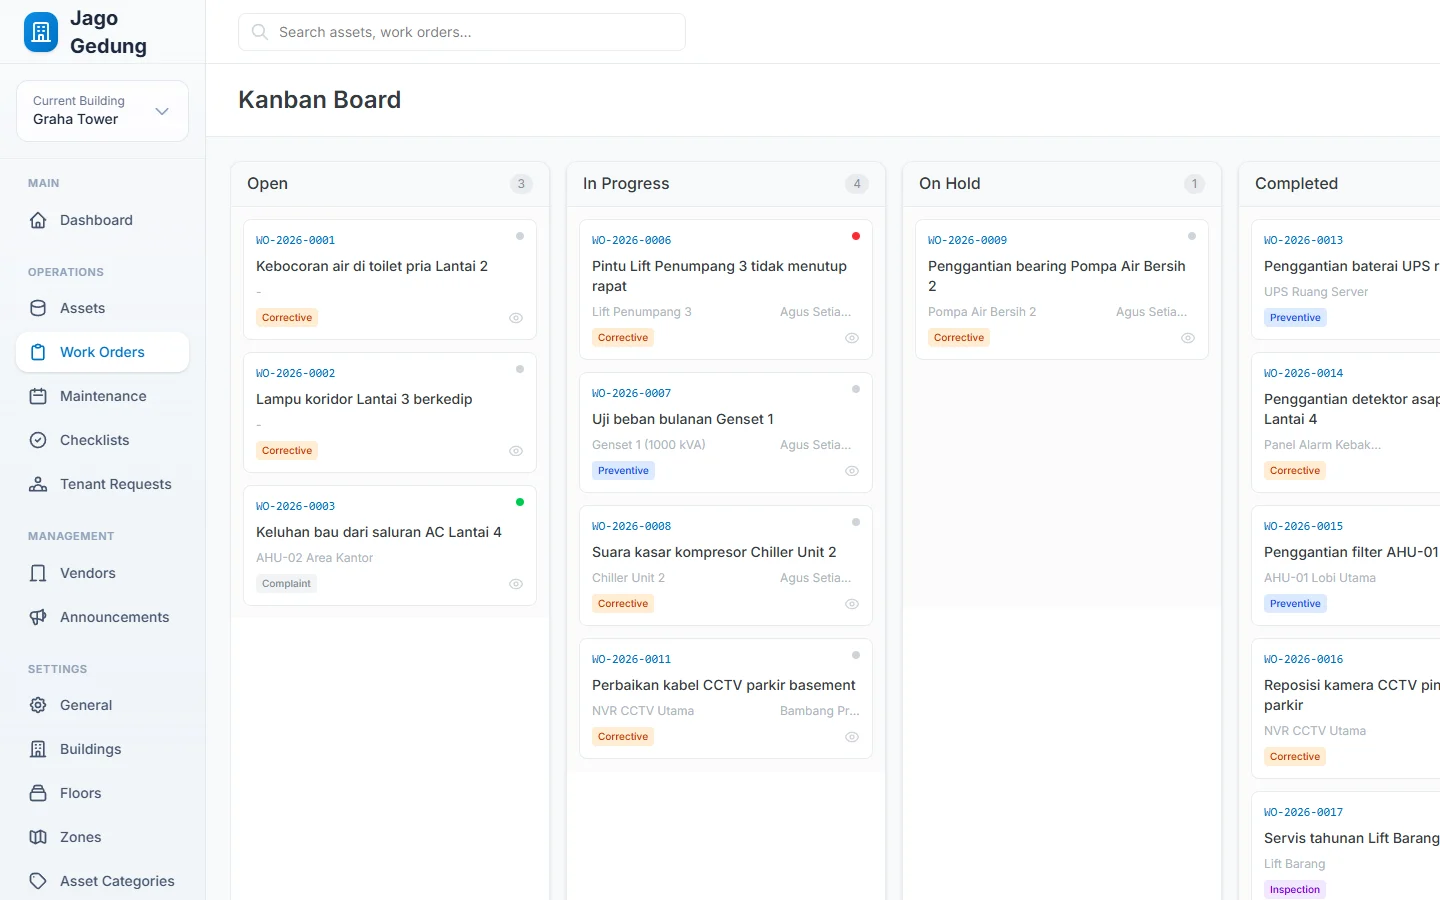Open work order WO-2026-0009 link

[967, 240]
